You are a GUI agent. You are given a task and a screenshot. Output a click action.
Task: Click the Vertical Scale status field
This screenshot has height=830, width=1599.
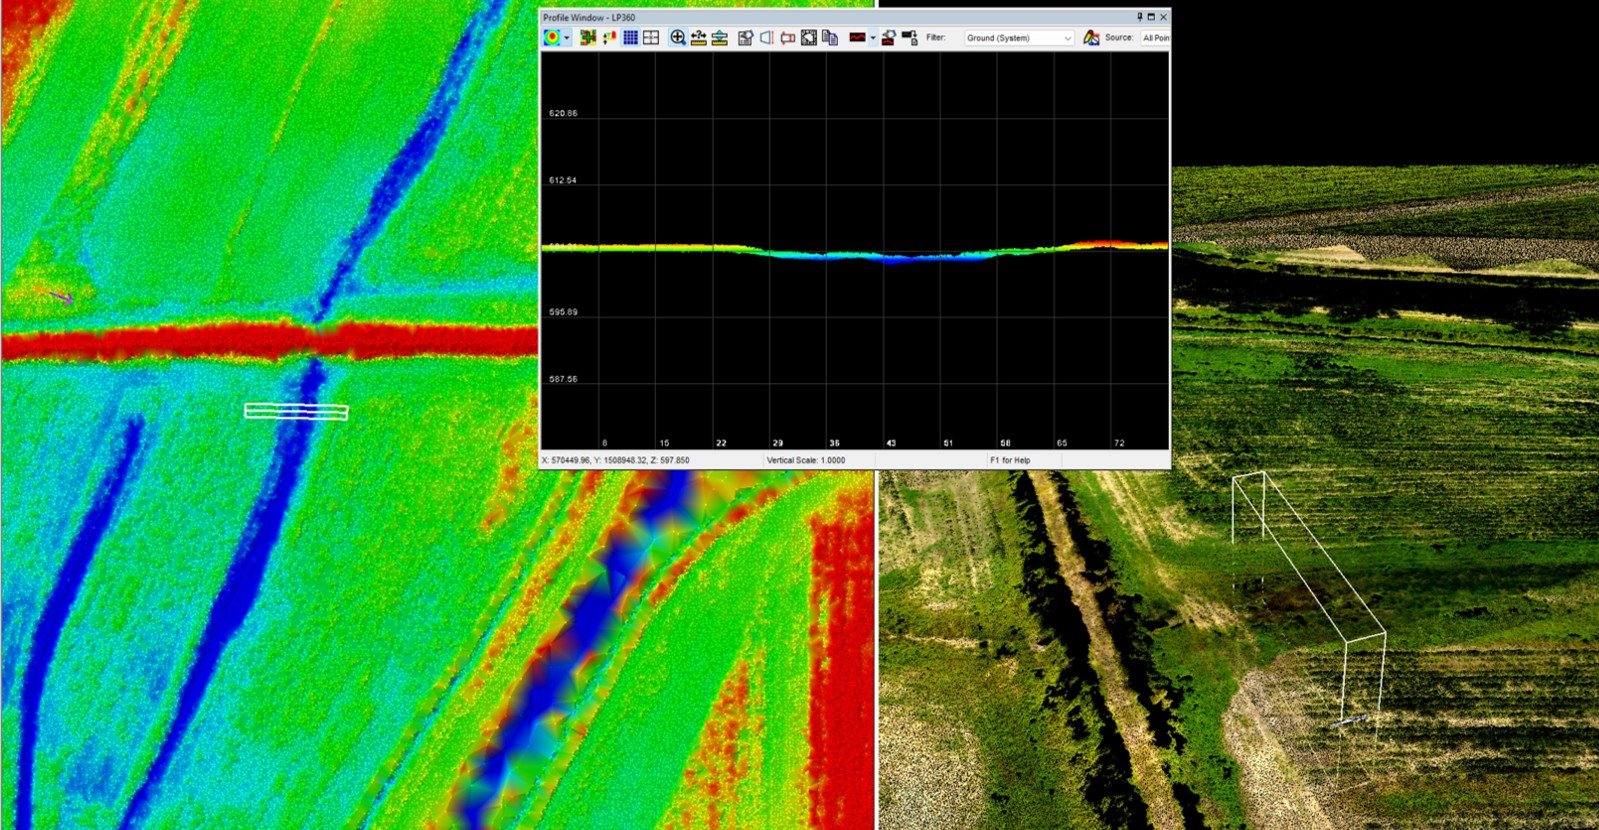(805, 460)
